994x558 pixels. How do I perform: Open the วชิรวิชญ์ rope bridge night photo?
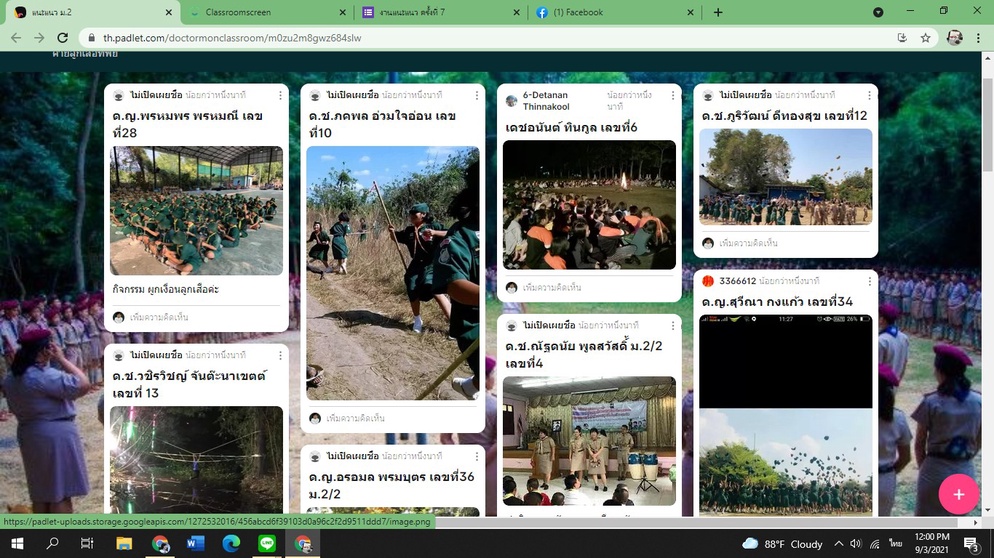pos(197,460)
